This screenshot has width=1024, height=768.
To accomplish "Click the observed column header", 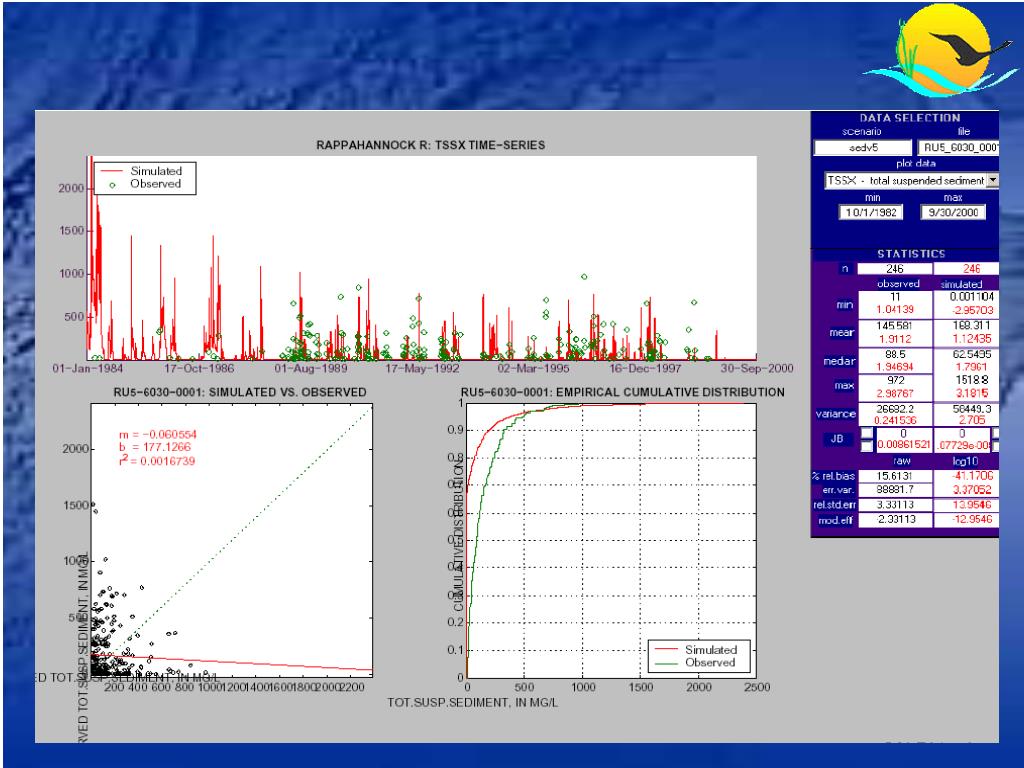I will (x=898, y=284).
